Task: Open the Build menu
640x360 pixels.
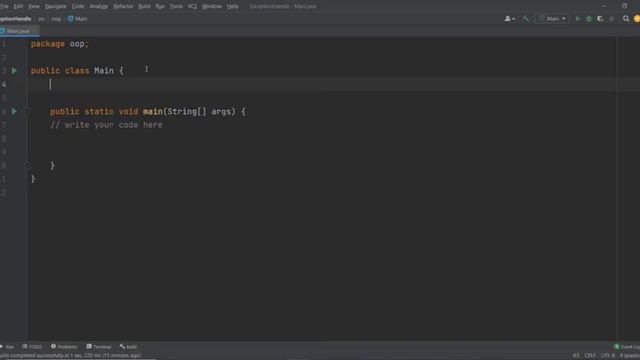Action: pos(144,6)
